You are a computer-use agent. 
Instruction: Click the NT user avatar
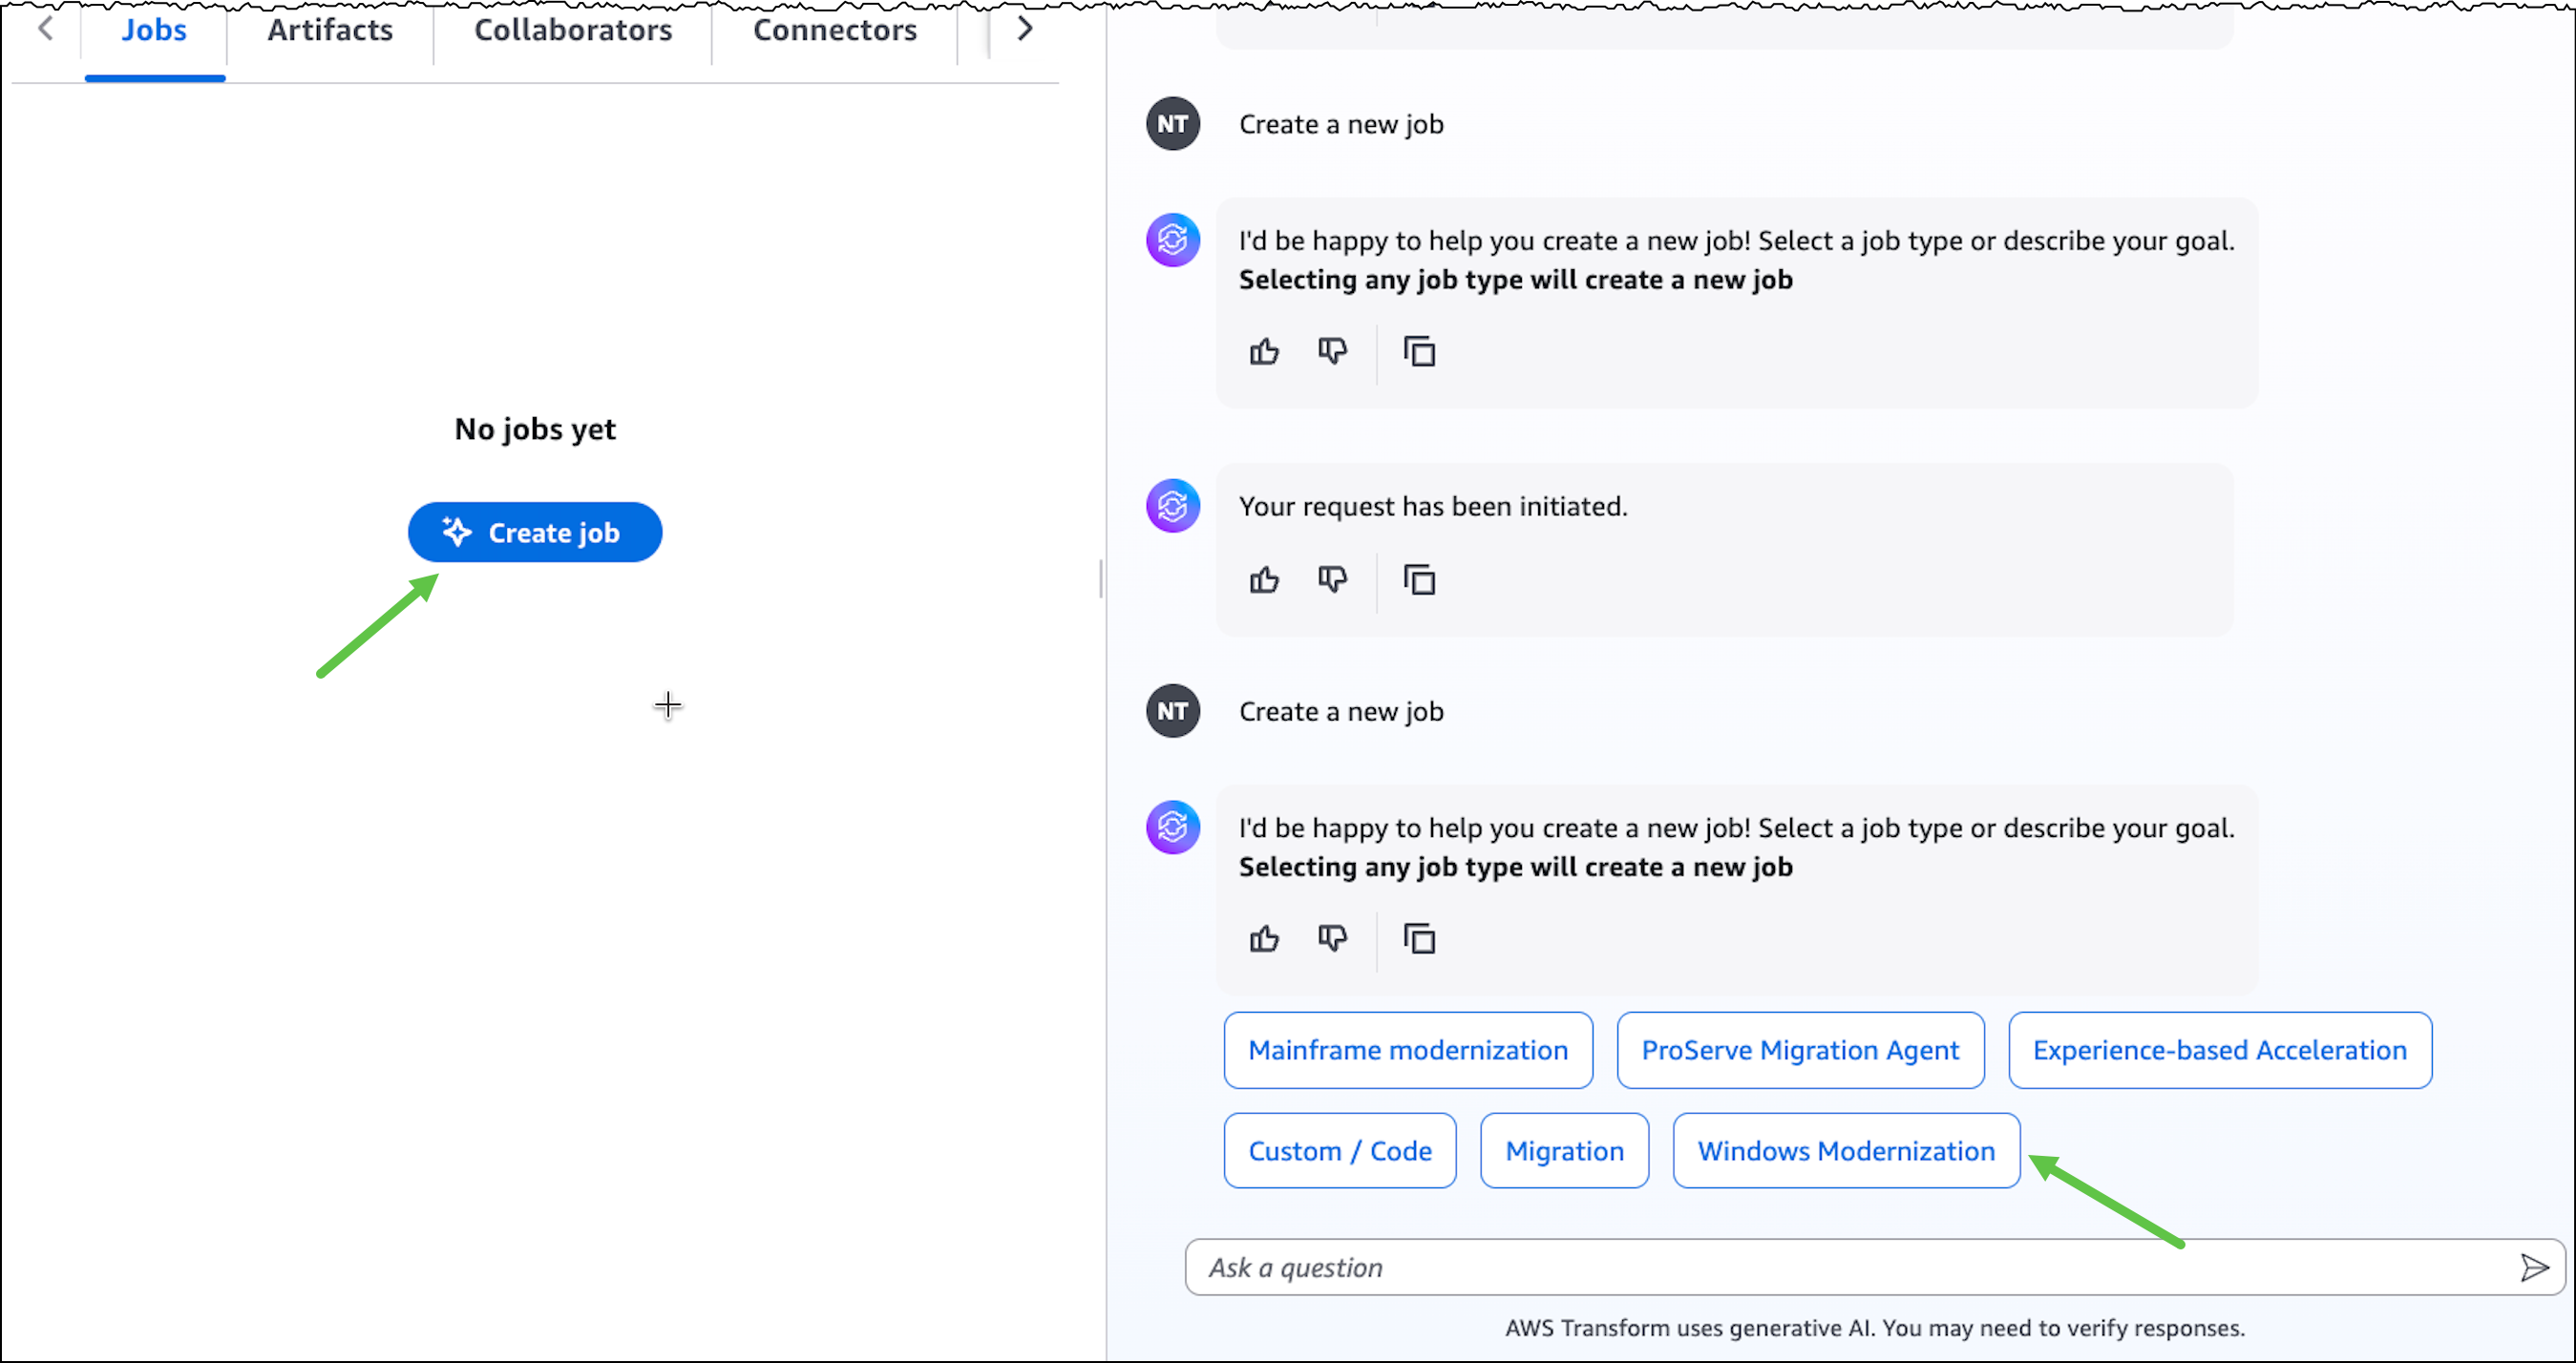coord(1172,123)
